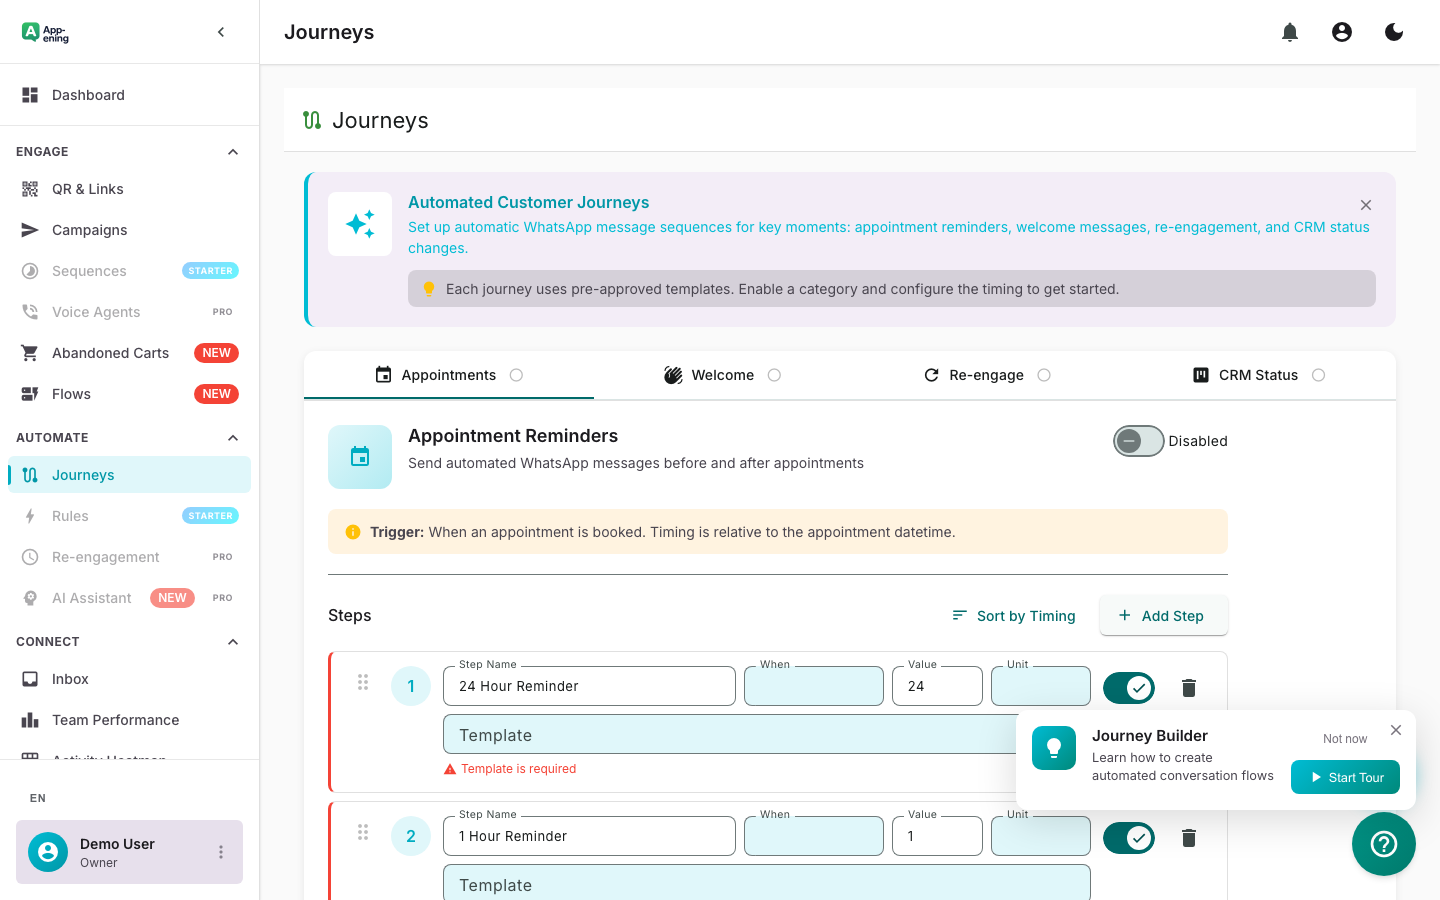Start the Journey Builder tour
Image resolution: width=1440 pixels, height=900 pixels.
1345,777
